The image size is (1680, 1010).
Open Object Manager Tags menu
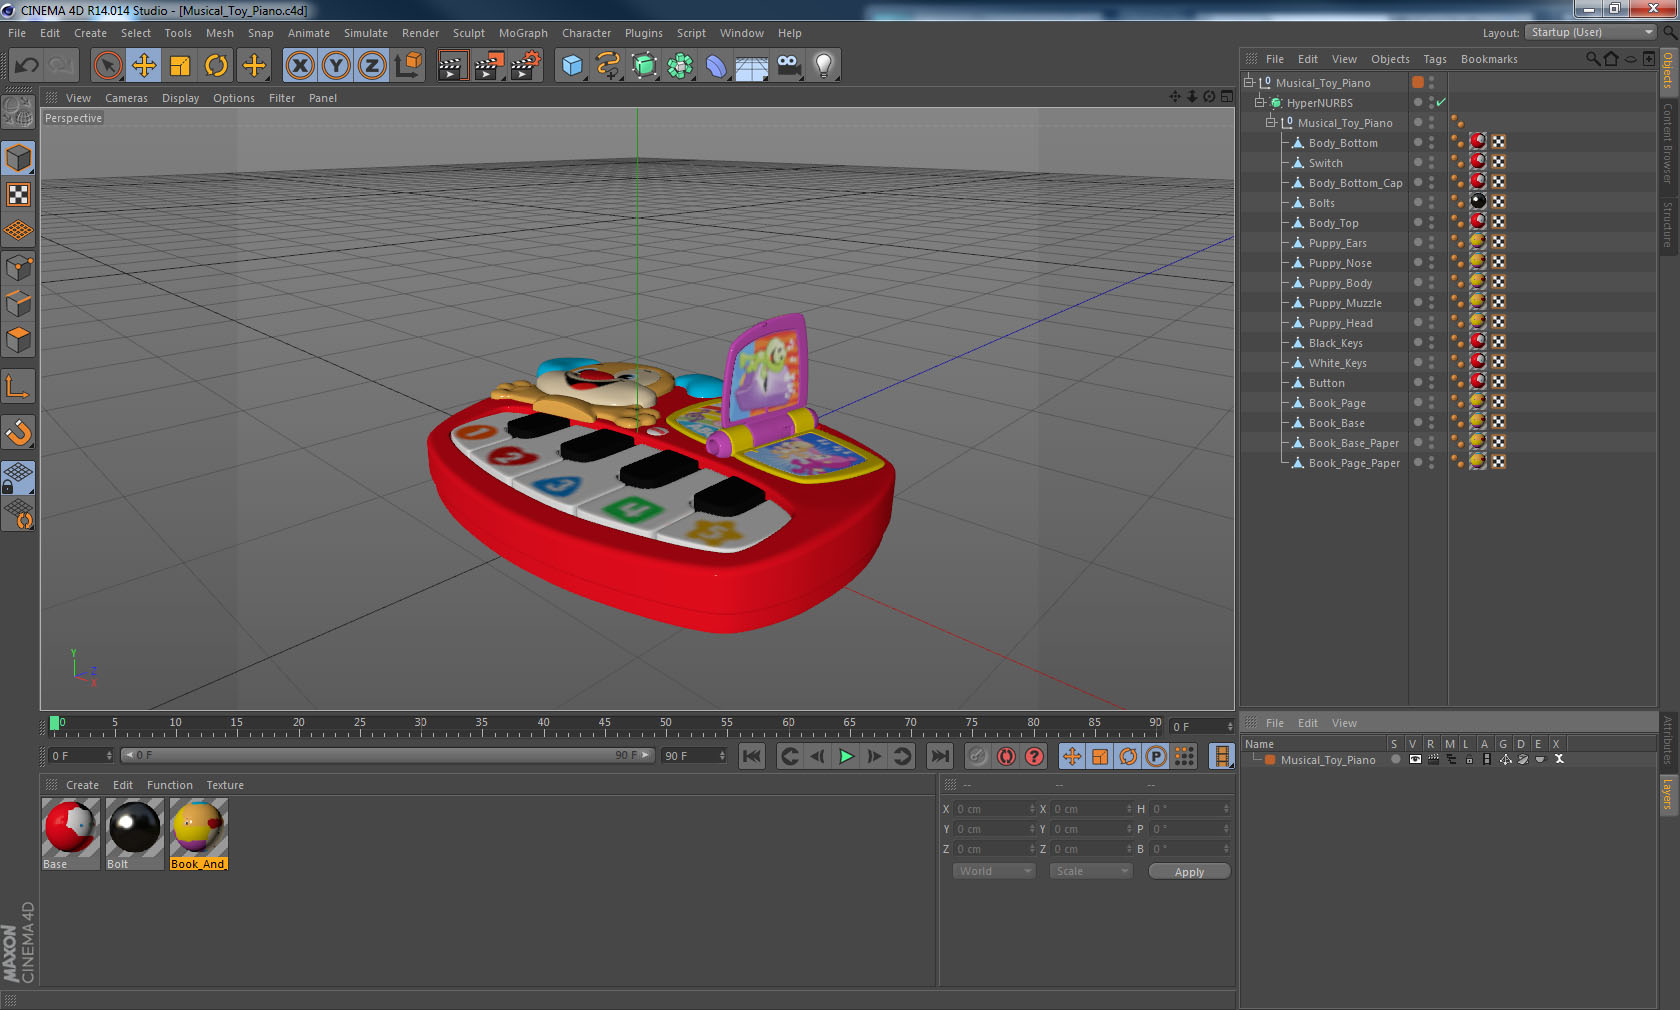click(x=1435, y=59)
